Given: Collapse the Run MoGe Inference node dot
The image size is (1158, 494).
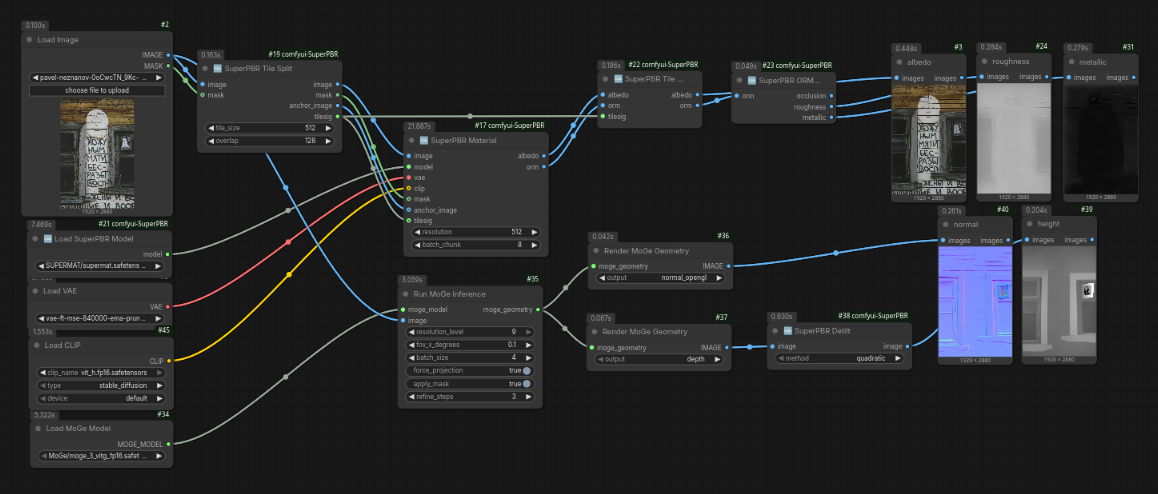Looking at the screenshot, I should click(404, 293).
